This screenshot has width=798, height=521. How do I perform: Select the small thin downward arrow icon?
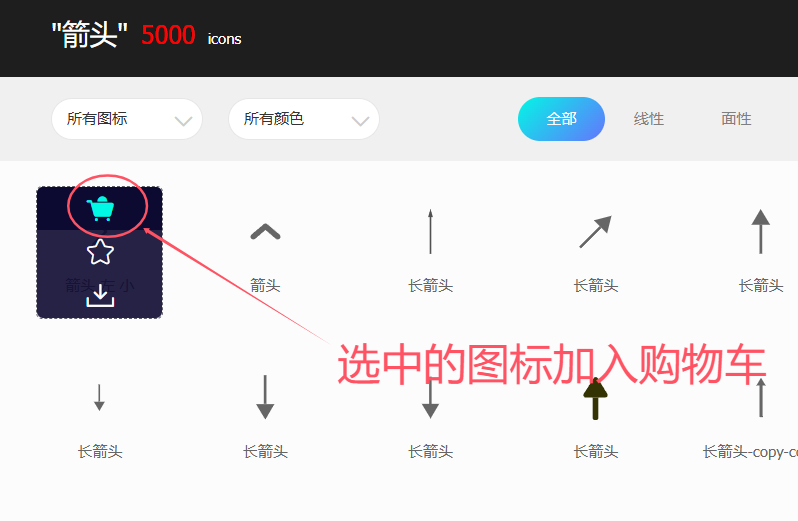(x=99, y=397)
